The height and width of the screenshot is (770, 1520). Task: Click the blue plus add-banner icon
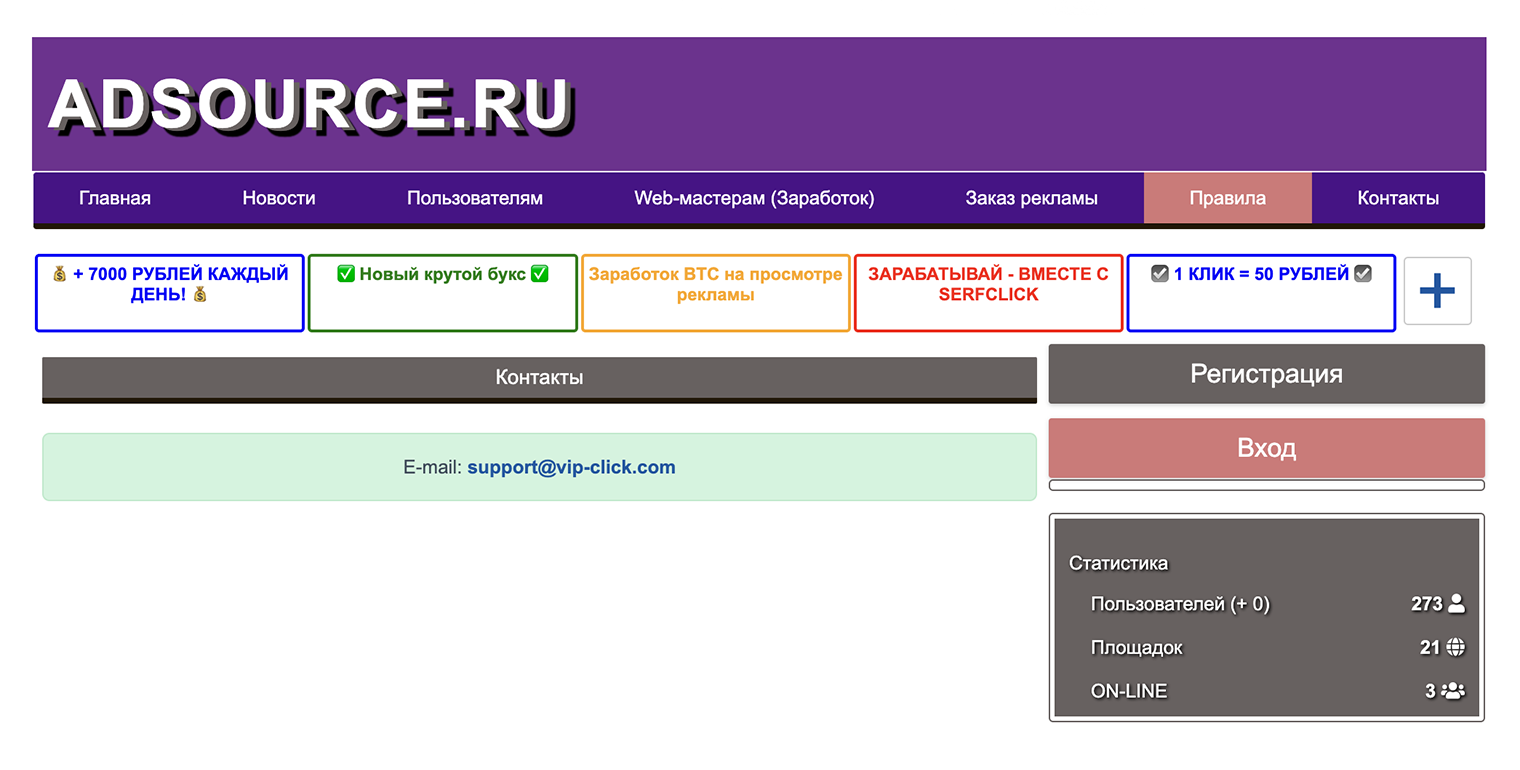(1437, 291)
